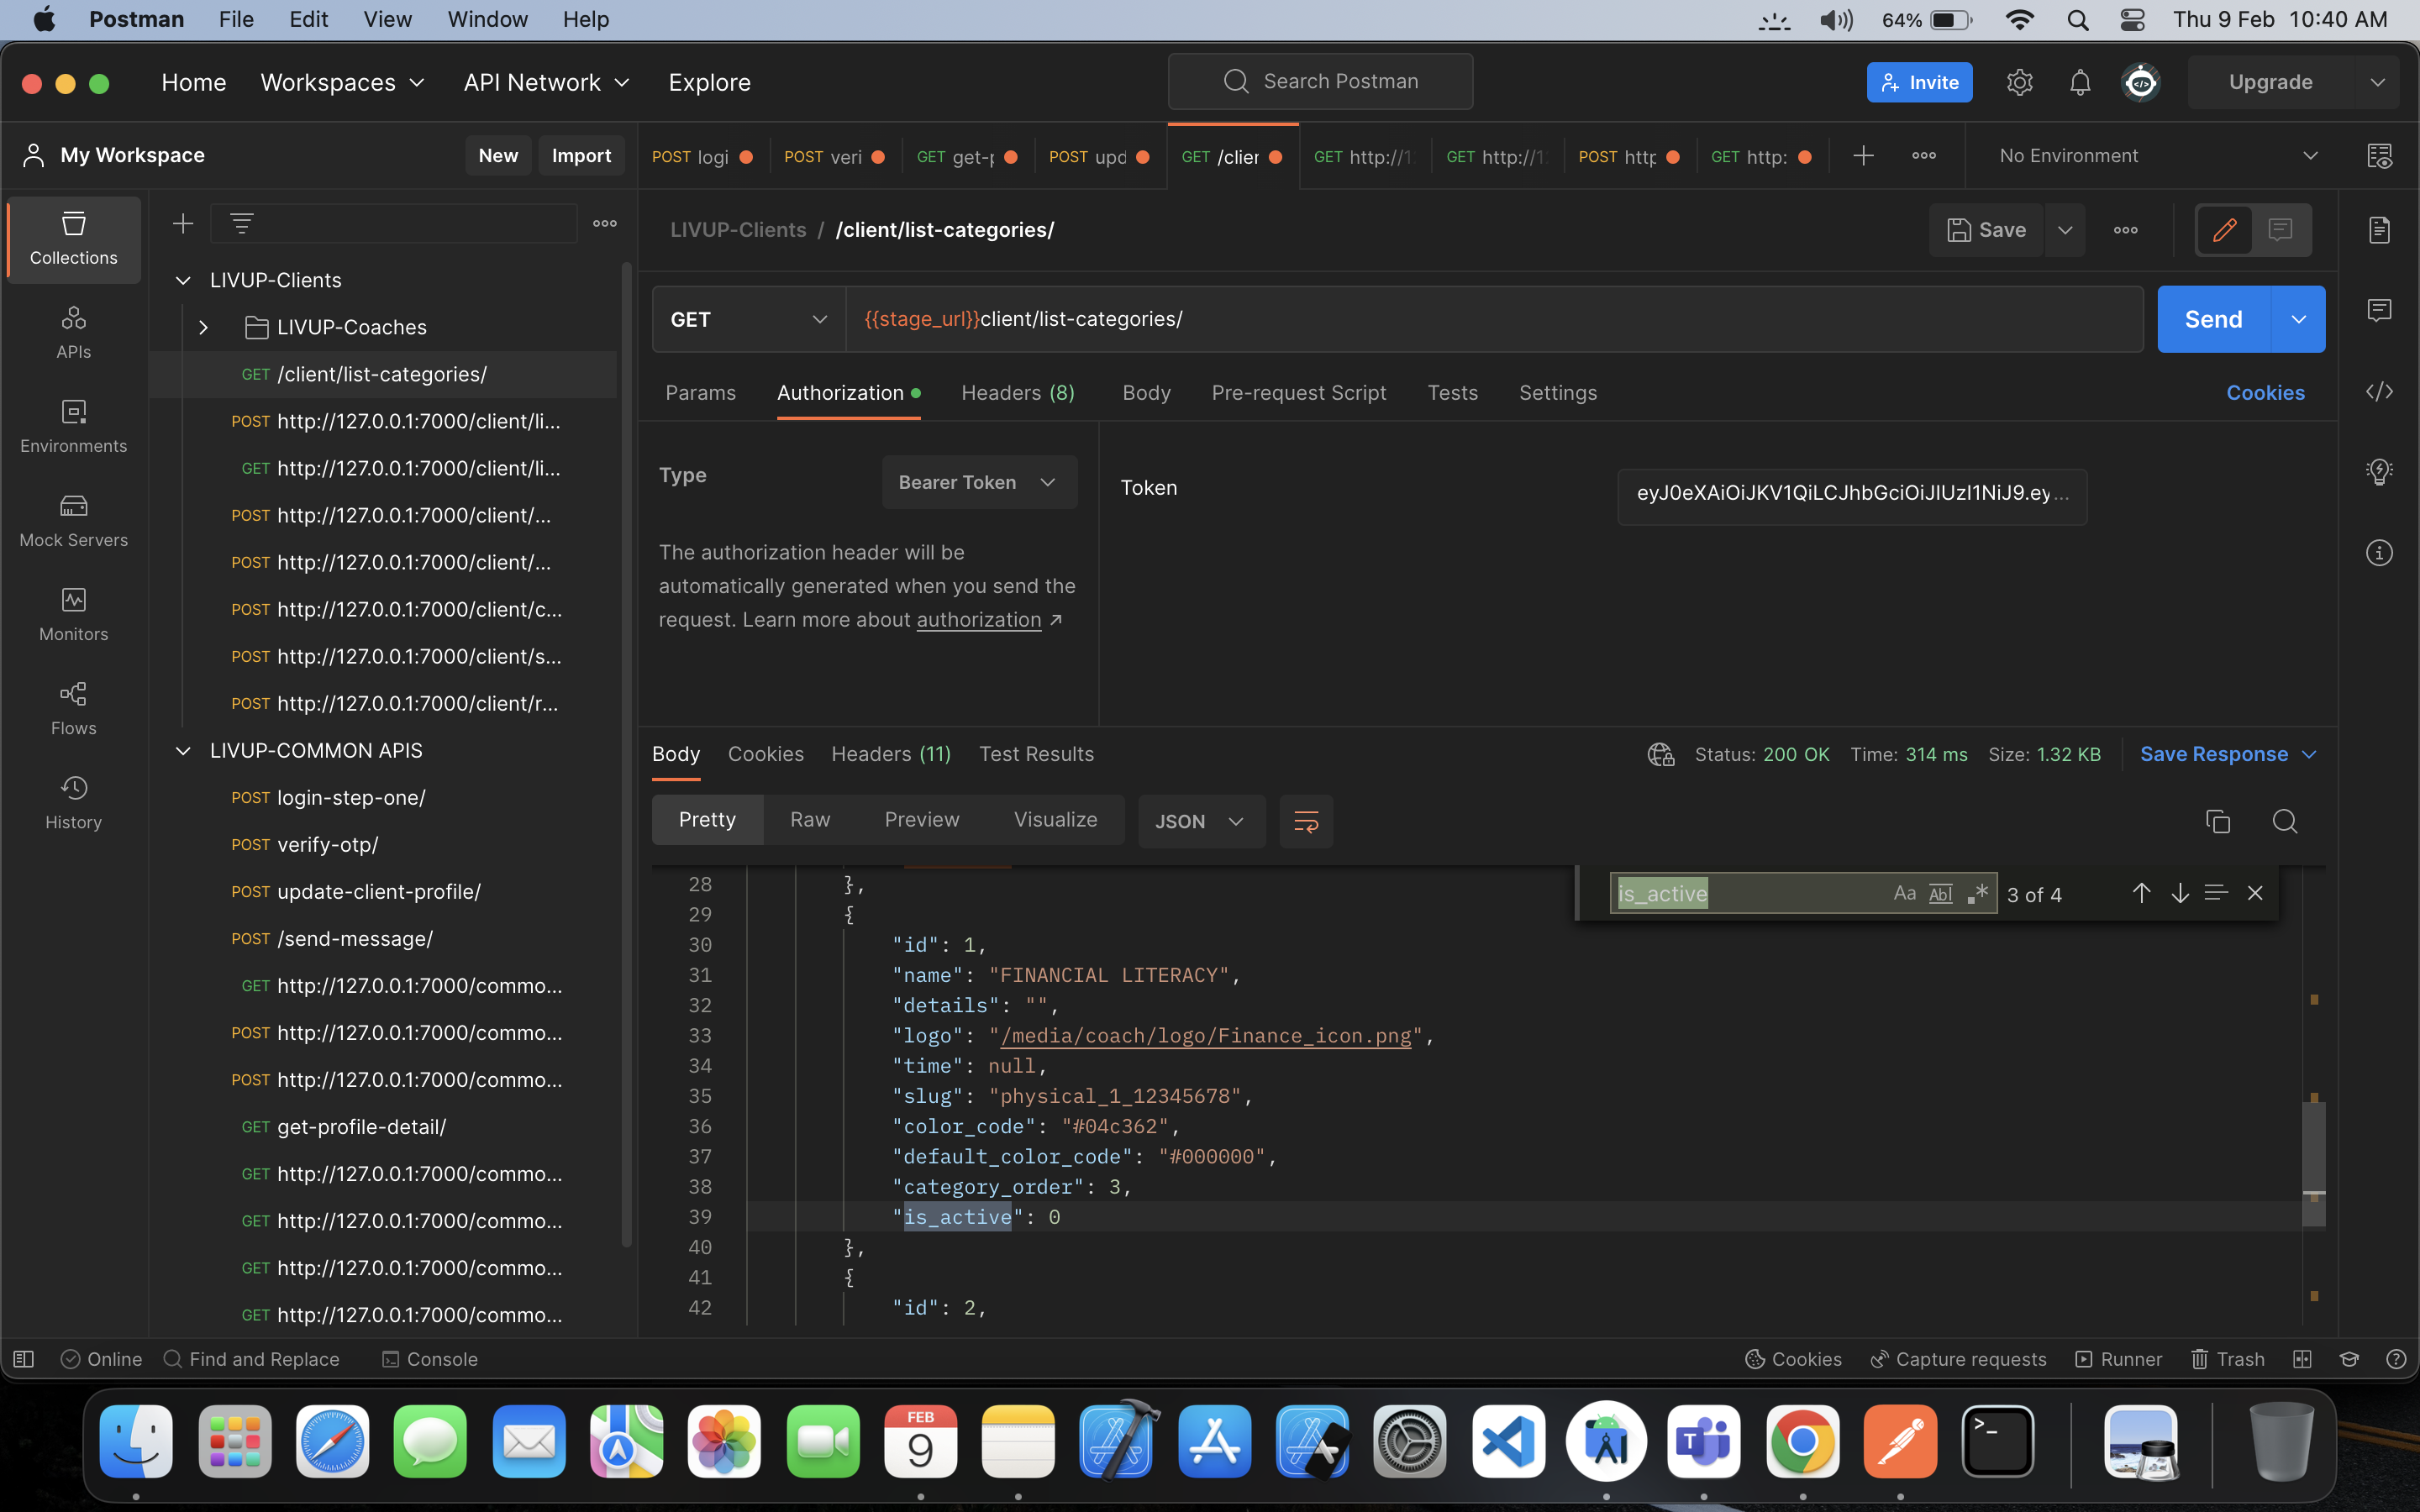Open the Save options arrow
This screenshot has height=1512, width=2420.
(2065, 230)
